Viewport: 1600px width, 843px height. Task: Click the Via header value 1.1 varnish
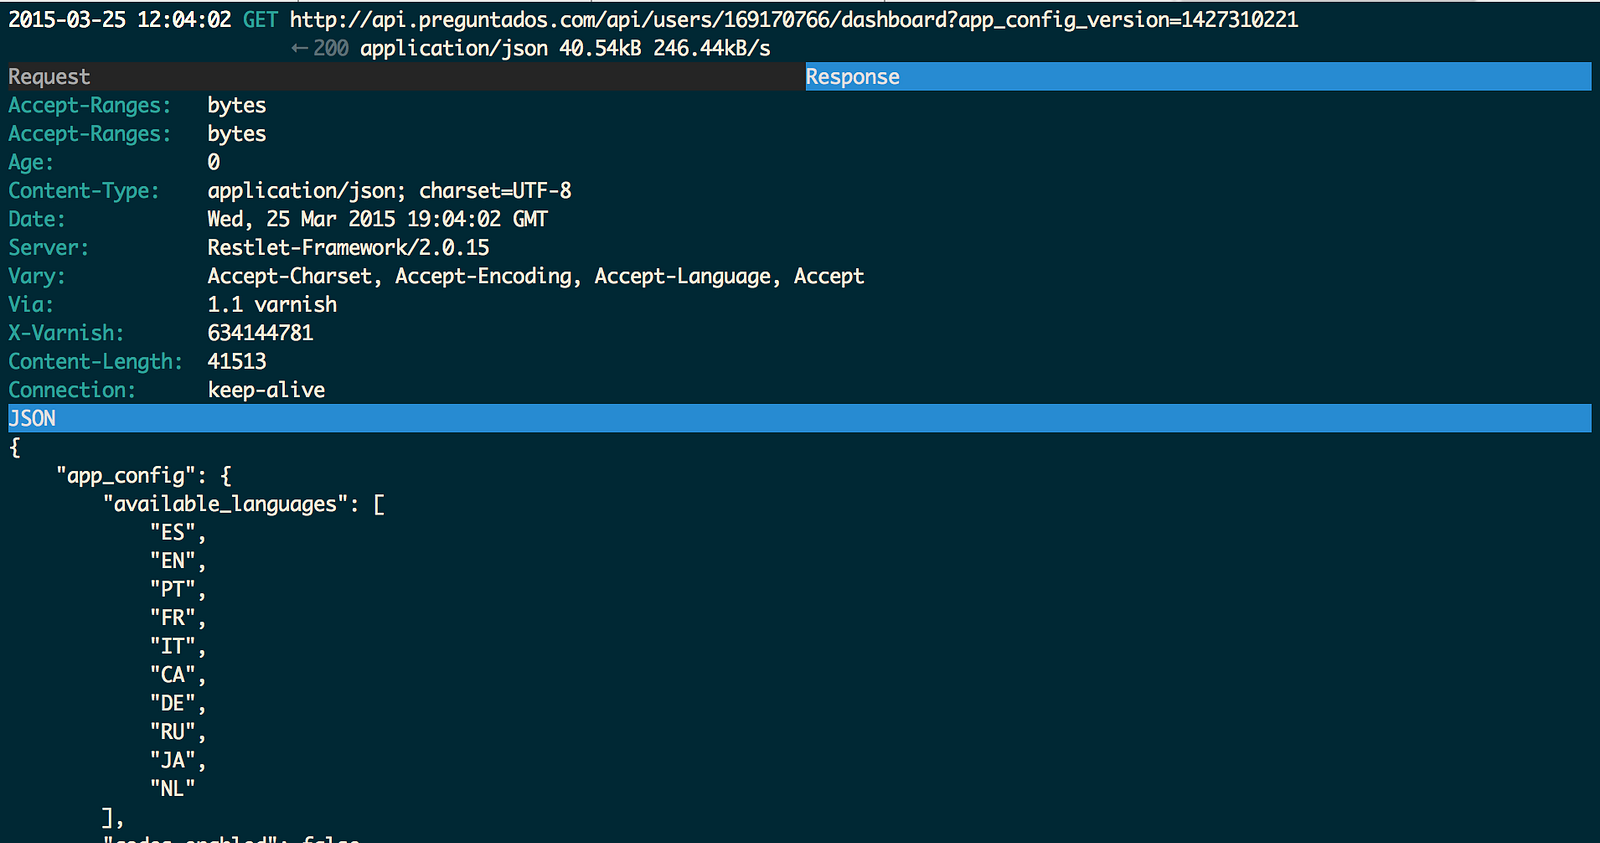coord(272,304)
